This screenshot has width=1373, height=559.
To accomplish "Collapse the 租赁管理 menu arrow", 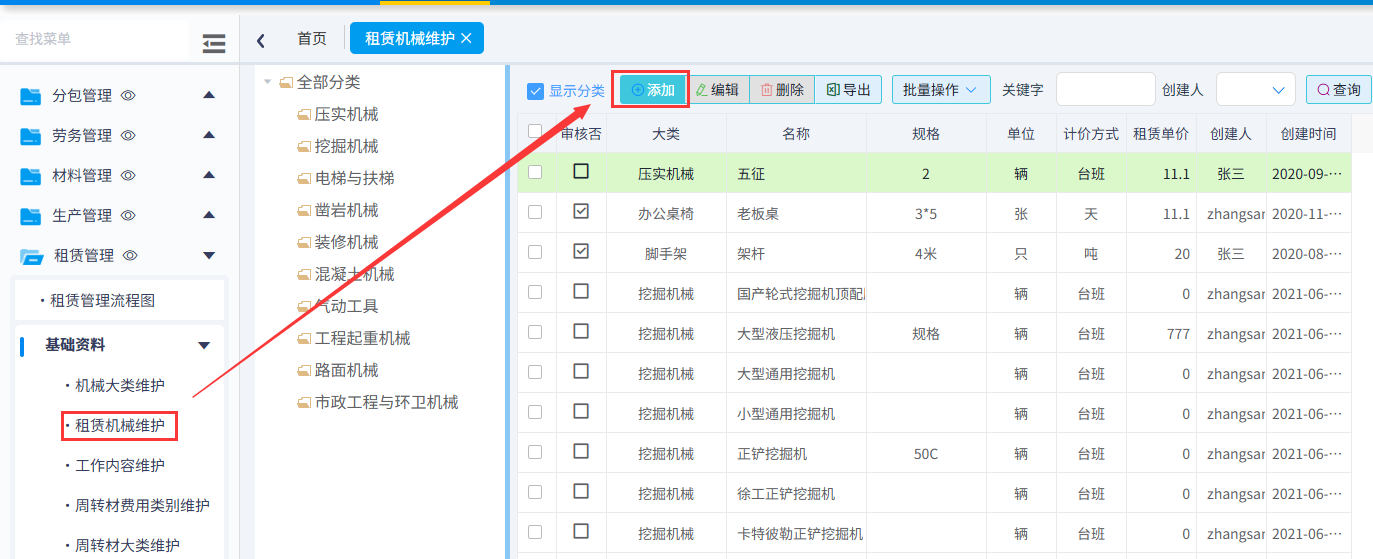I will pos(209,256).
